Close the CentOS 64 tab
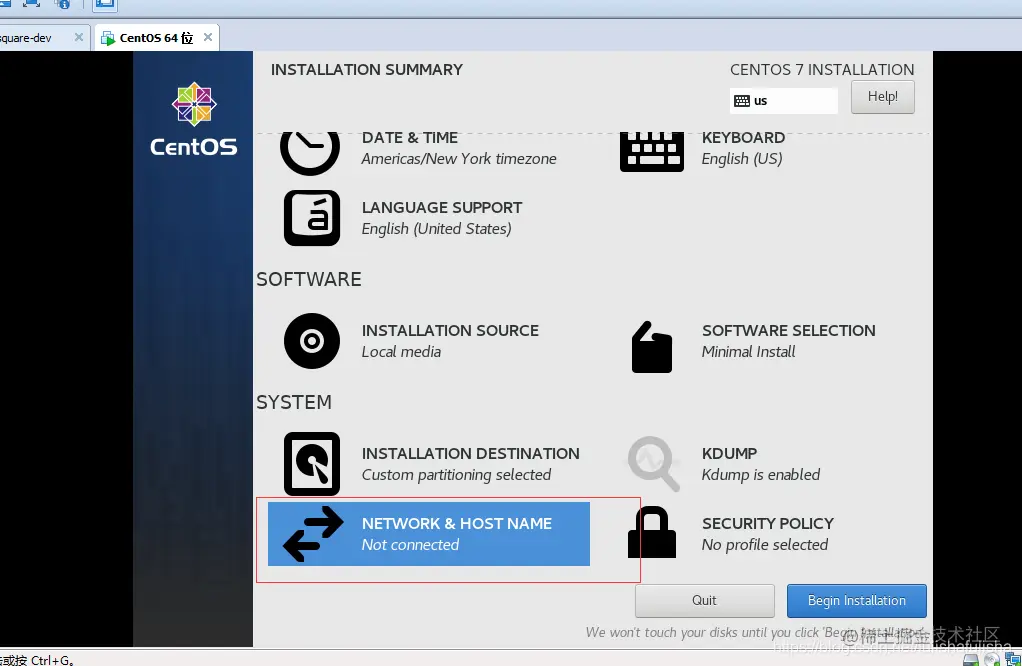Screen dimensions: 1022x666 pos(208,37)
